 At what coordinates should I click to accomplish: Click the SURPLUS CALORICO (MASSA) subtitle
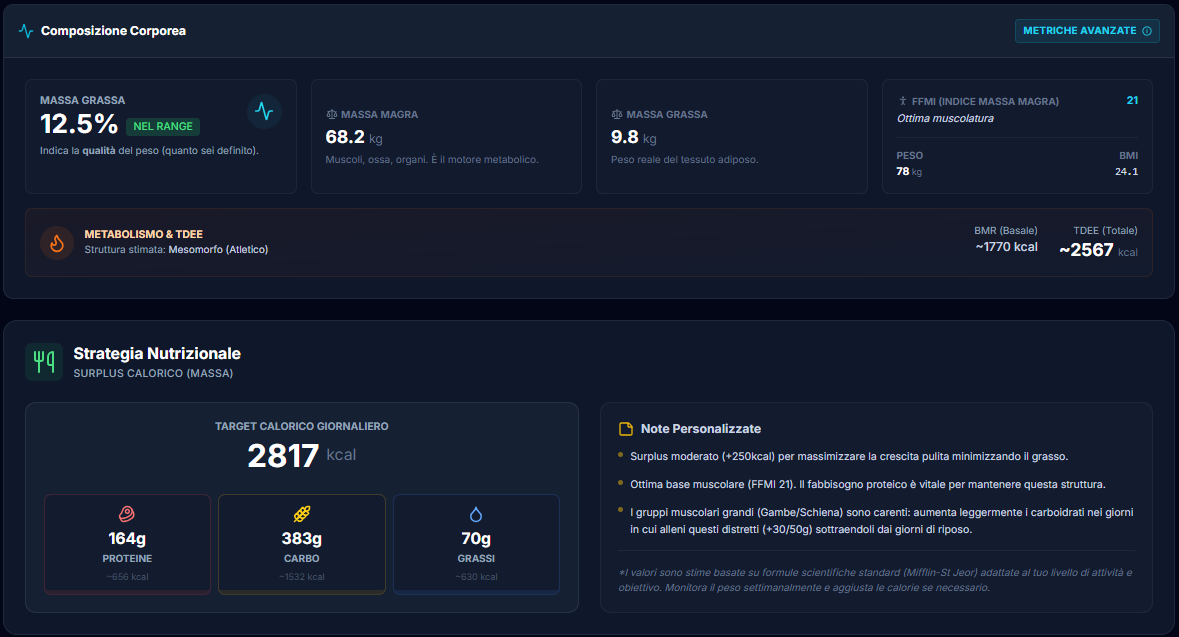(x=153, y=373)
